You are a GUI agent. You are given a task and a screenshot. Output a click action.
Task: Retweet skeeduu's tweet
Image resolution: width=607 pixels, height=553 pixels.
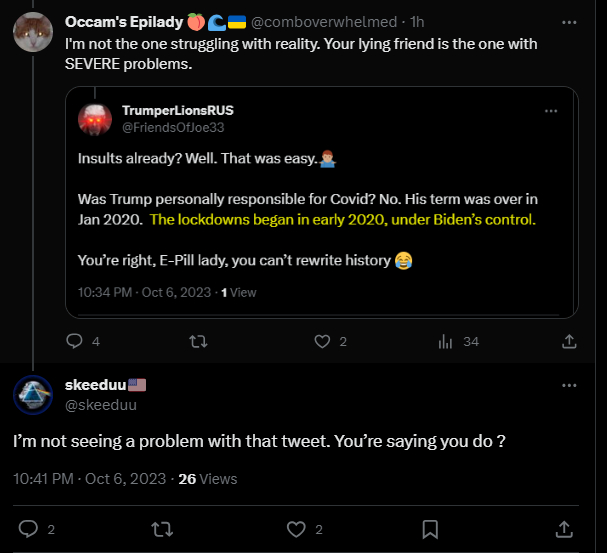click(x=162, y=528)
